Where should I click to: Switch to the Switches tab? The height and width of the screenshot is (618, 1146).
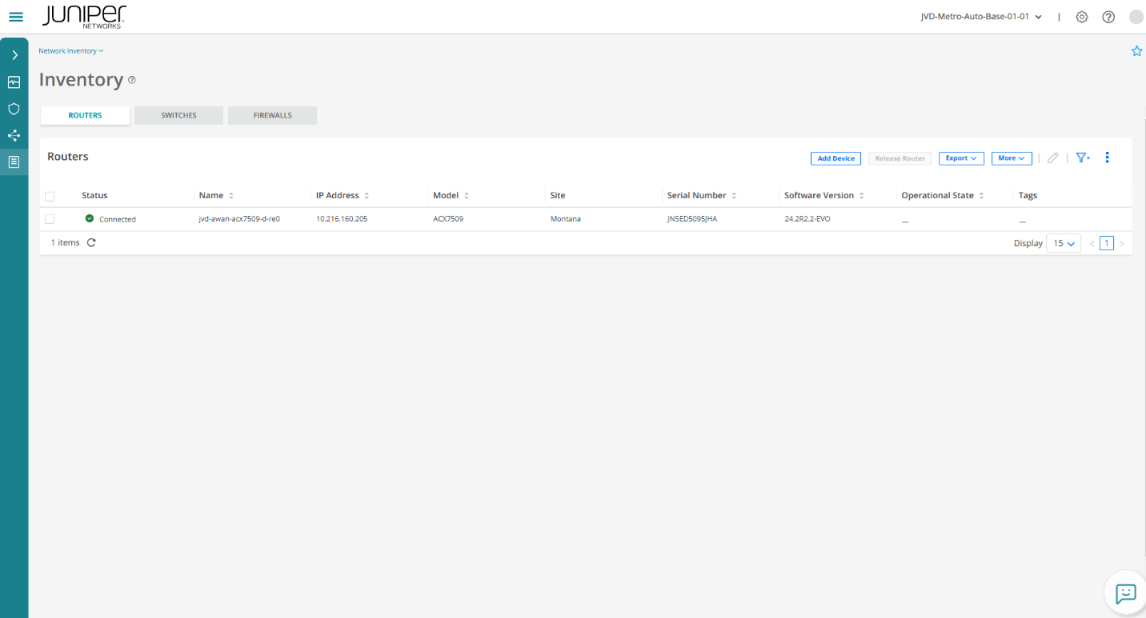click(179, 115)
